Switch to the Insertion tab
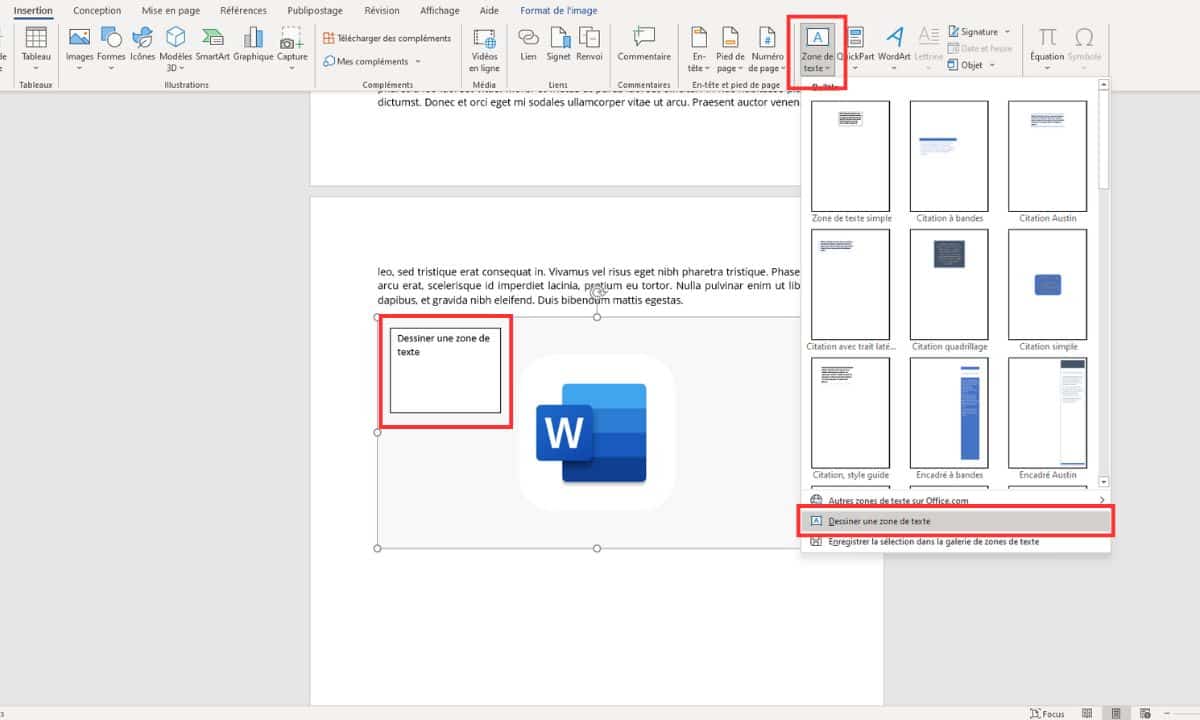 click(x=34, y=10)
